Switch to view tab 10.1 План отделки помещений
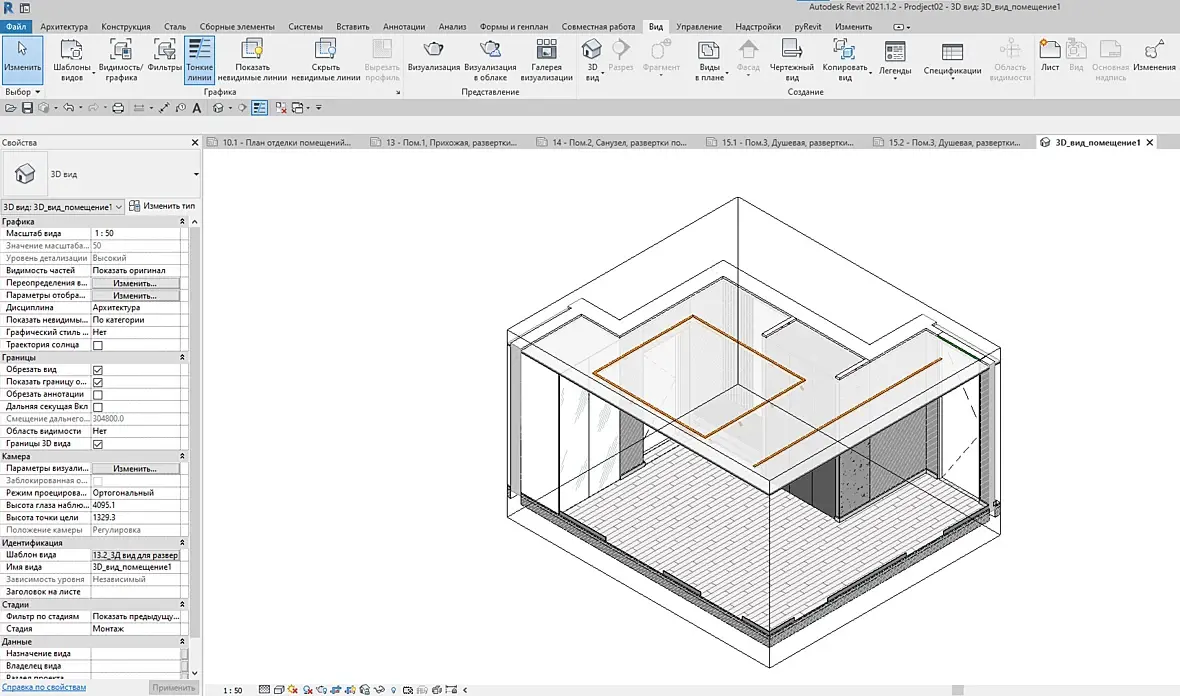 pos(285,143)
